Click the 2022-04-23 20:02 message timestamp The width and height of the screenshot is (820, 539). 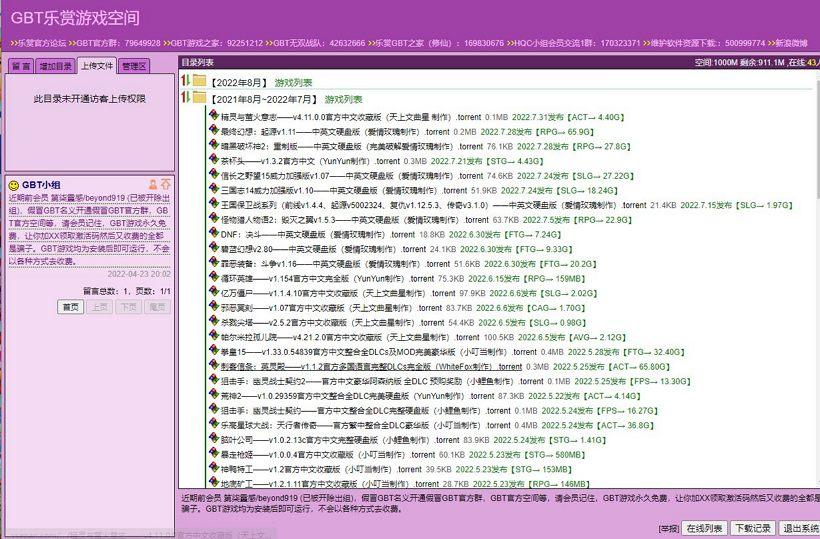point(139,274)
